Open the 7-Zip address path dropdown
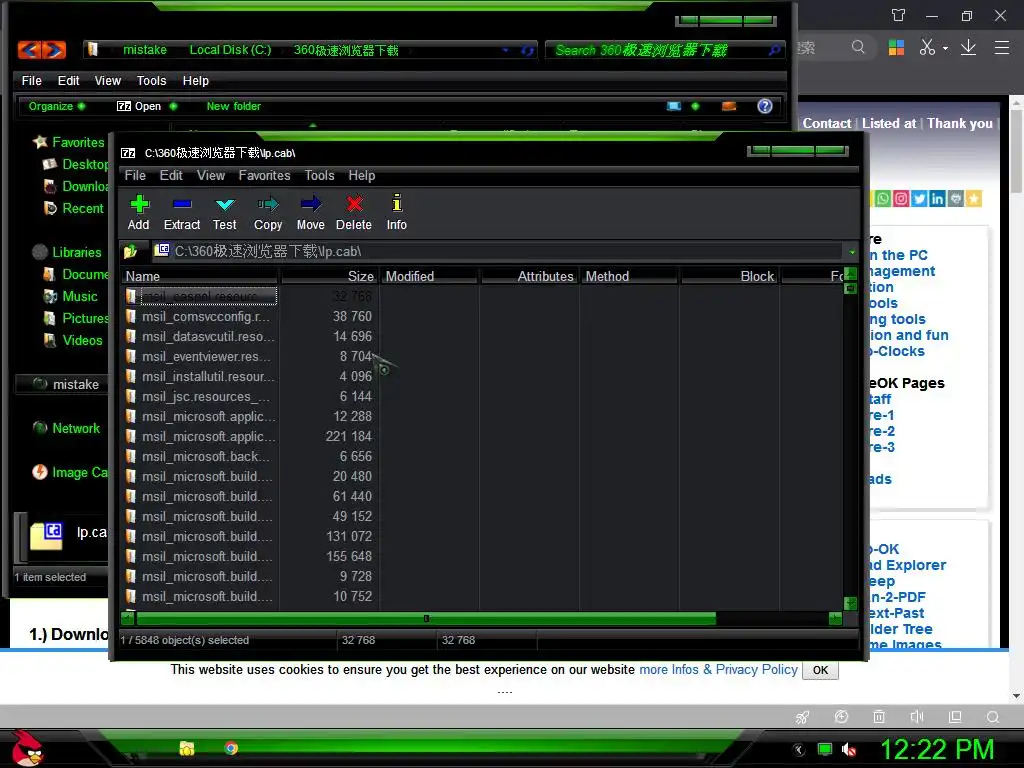Screen dimensions: 1024x768 click(x=852, y=251)
